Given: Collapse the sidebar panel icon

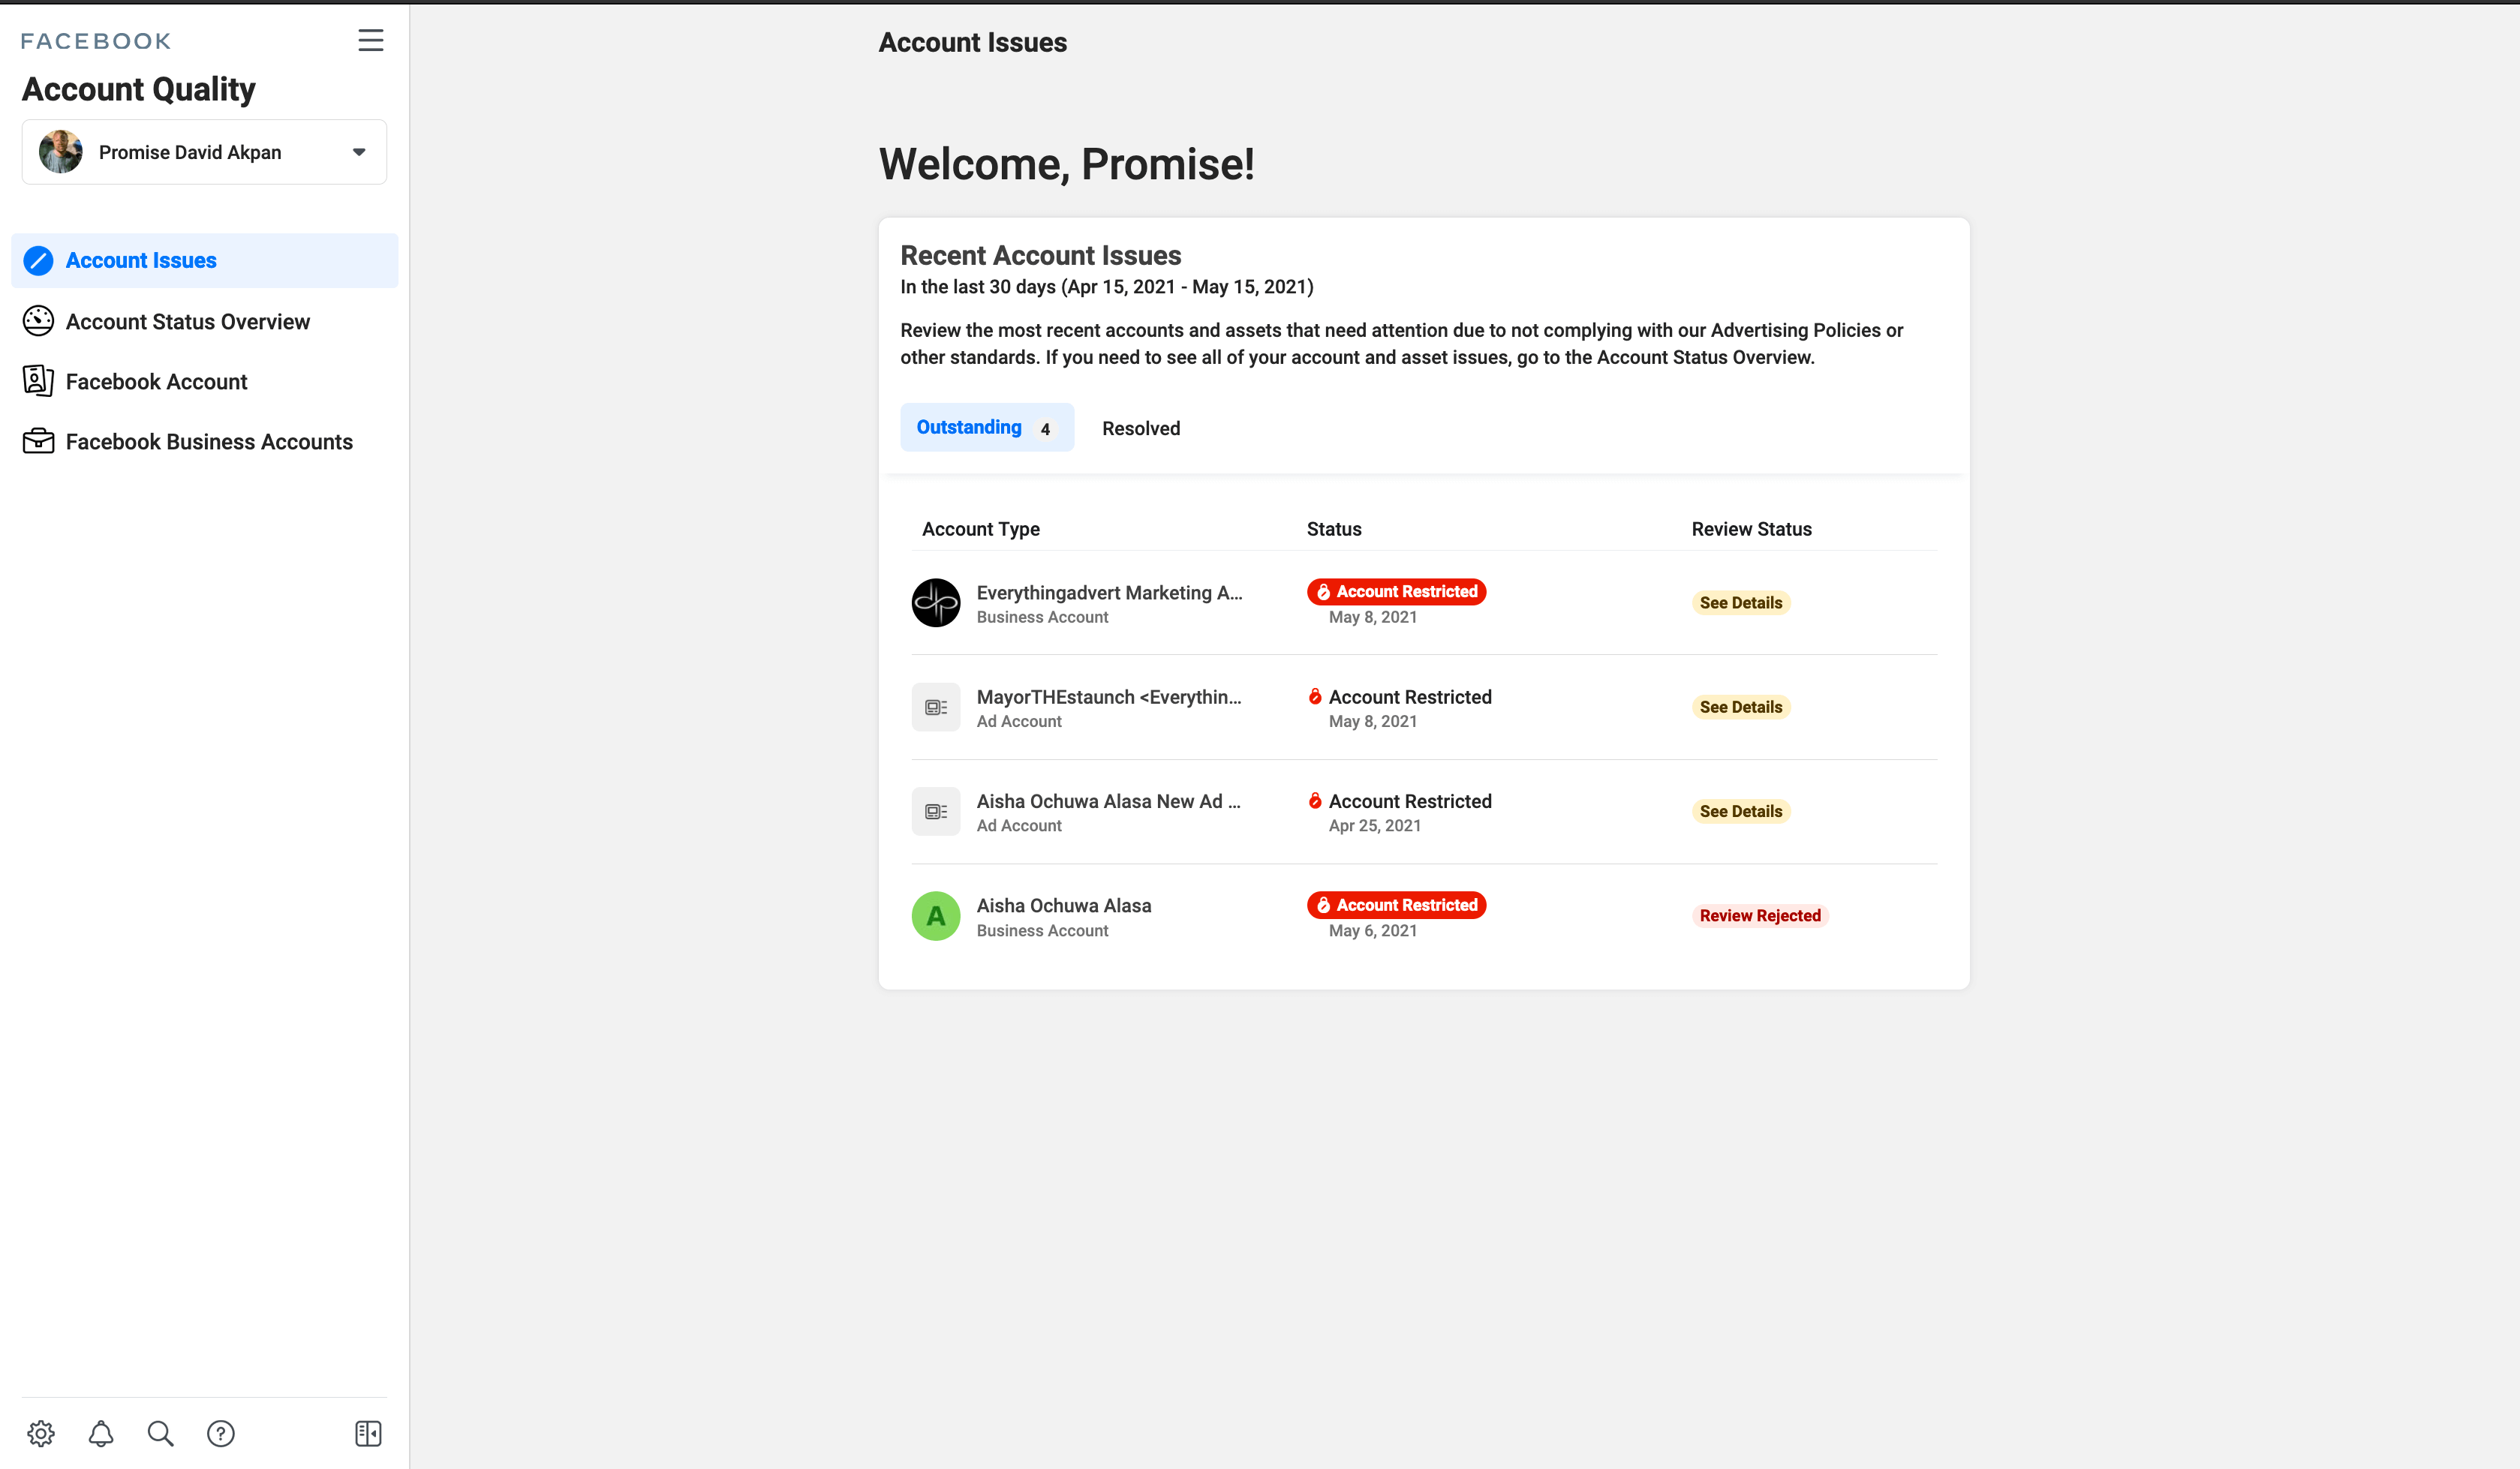Looking at the screenshot, I should point(368,1433).
